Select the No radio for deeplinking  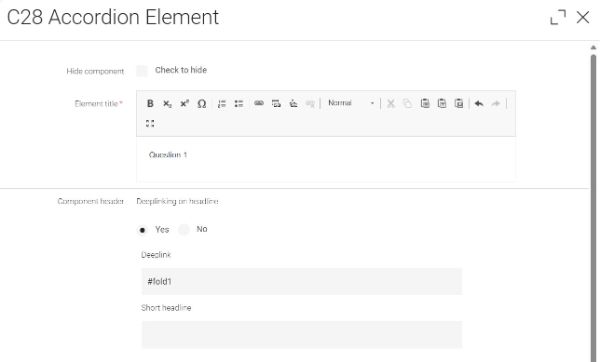184,230
